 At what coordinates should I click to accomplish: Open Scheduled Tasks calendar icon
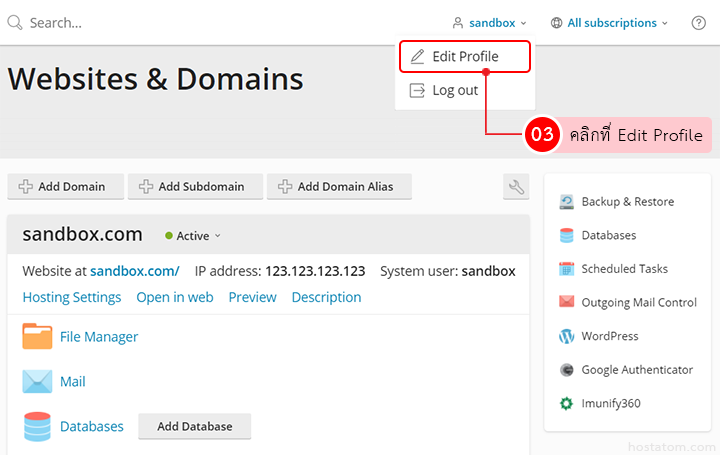coord(567,269)
